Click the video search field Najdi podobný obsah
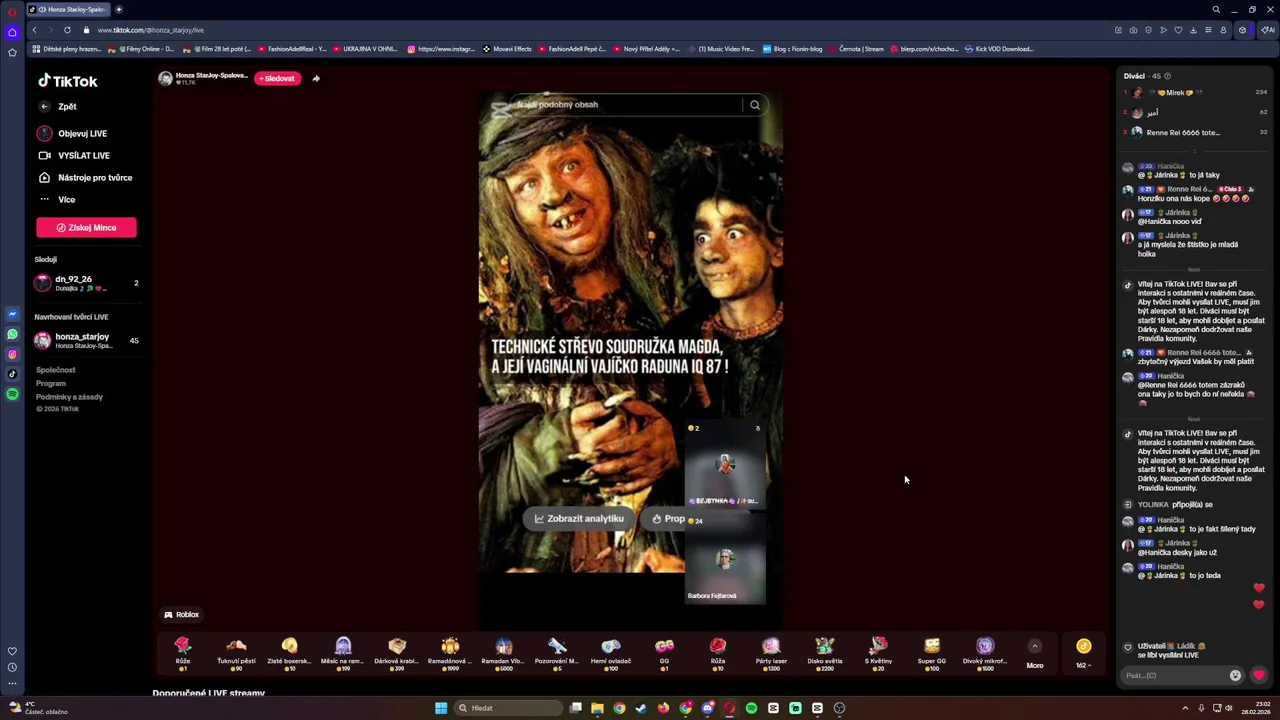1280x720 pixels. tap(628, 104)
